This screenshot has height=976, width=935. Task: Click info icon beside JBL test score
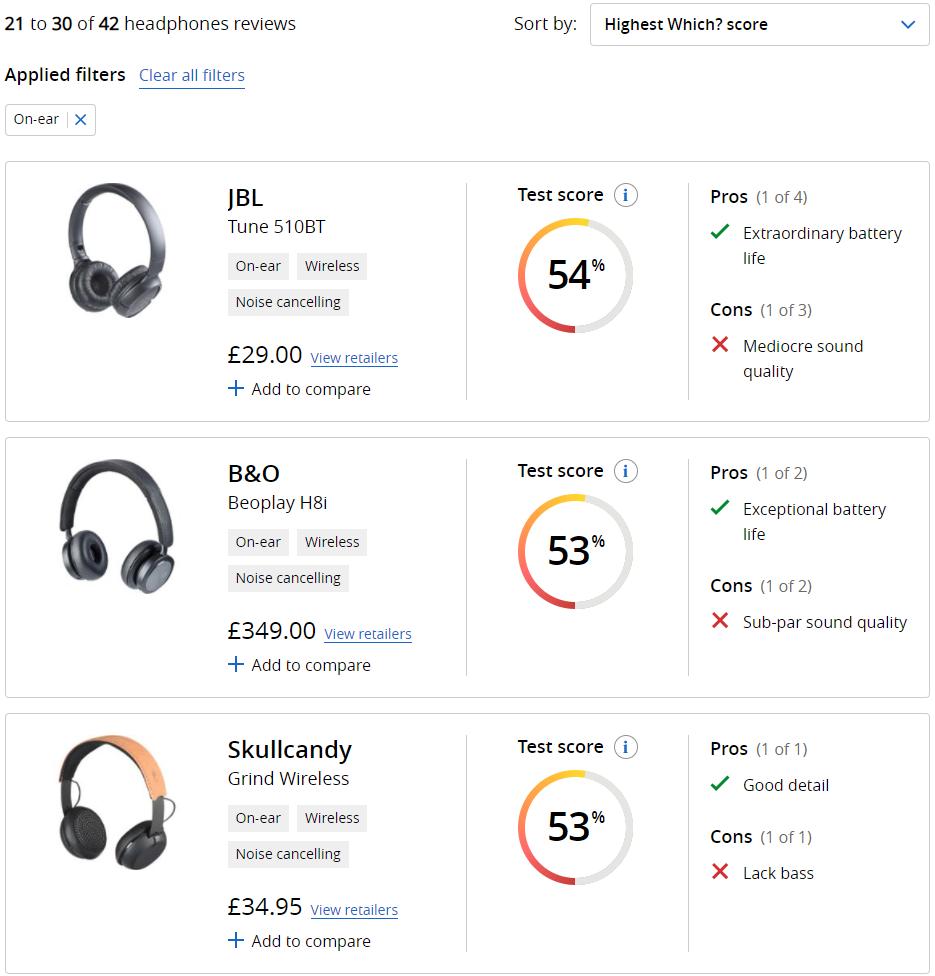coord(626,195)
